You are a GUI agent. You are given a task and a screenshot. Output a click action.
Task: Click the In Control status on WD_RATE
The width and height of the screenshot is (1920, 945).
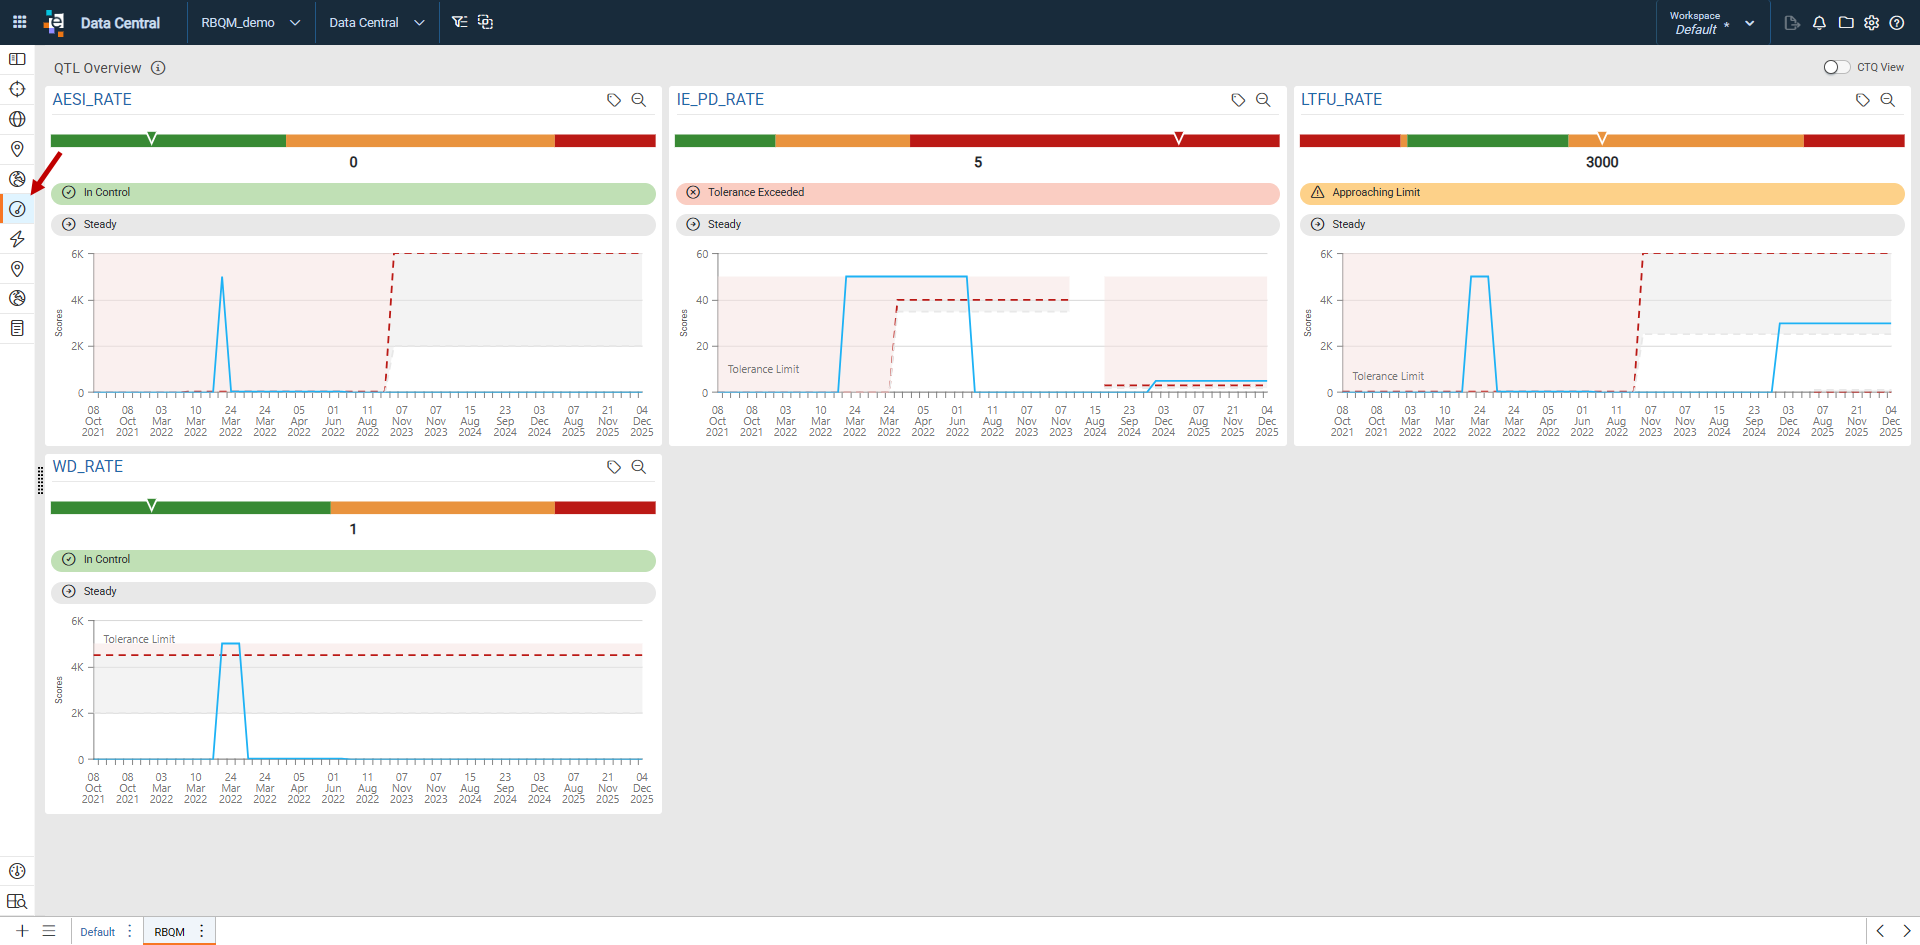coord(353,560)
